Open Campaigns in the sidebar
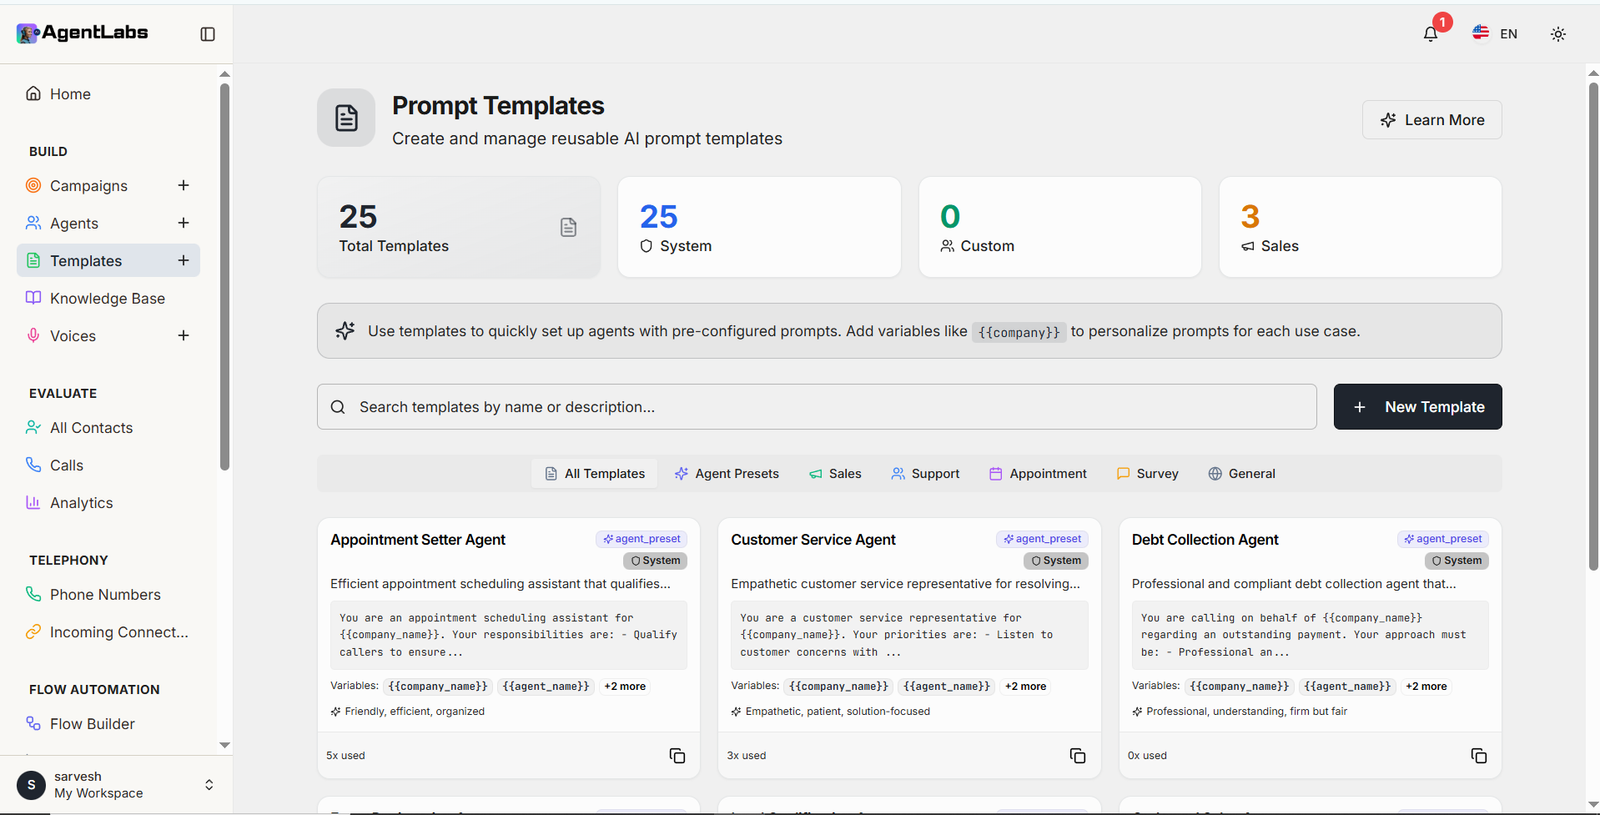Viewport: 1600px width, 815px height. point(89,186)
